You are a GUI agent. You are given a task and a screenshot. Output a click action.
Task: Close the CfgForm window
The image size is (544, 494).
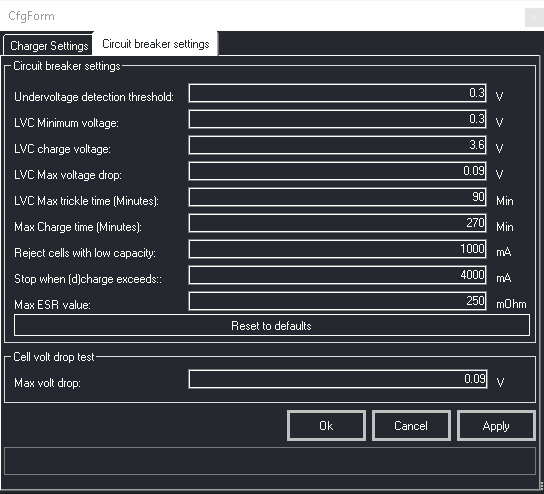[534, 17]
